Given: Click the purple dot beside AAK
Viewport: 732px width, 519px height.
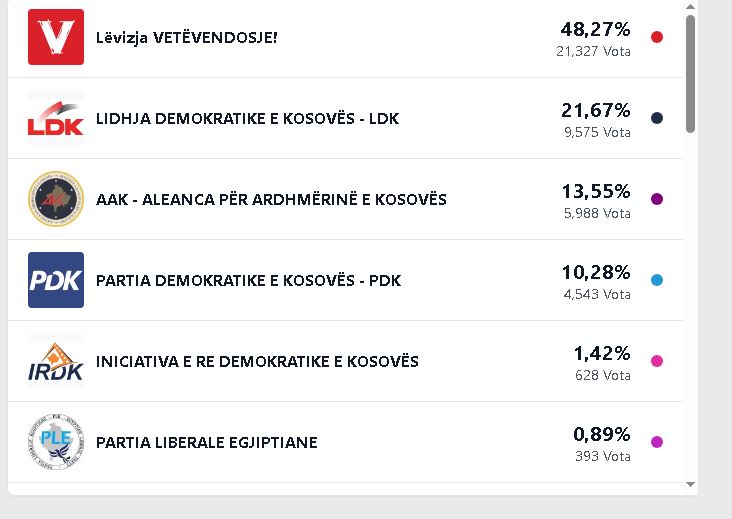Looking at the screenshot, I should [x=657, y=199].
